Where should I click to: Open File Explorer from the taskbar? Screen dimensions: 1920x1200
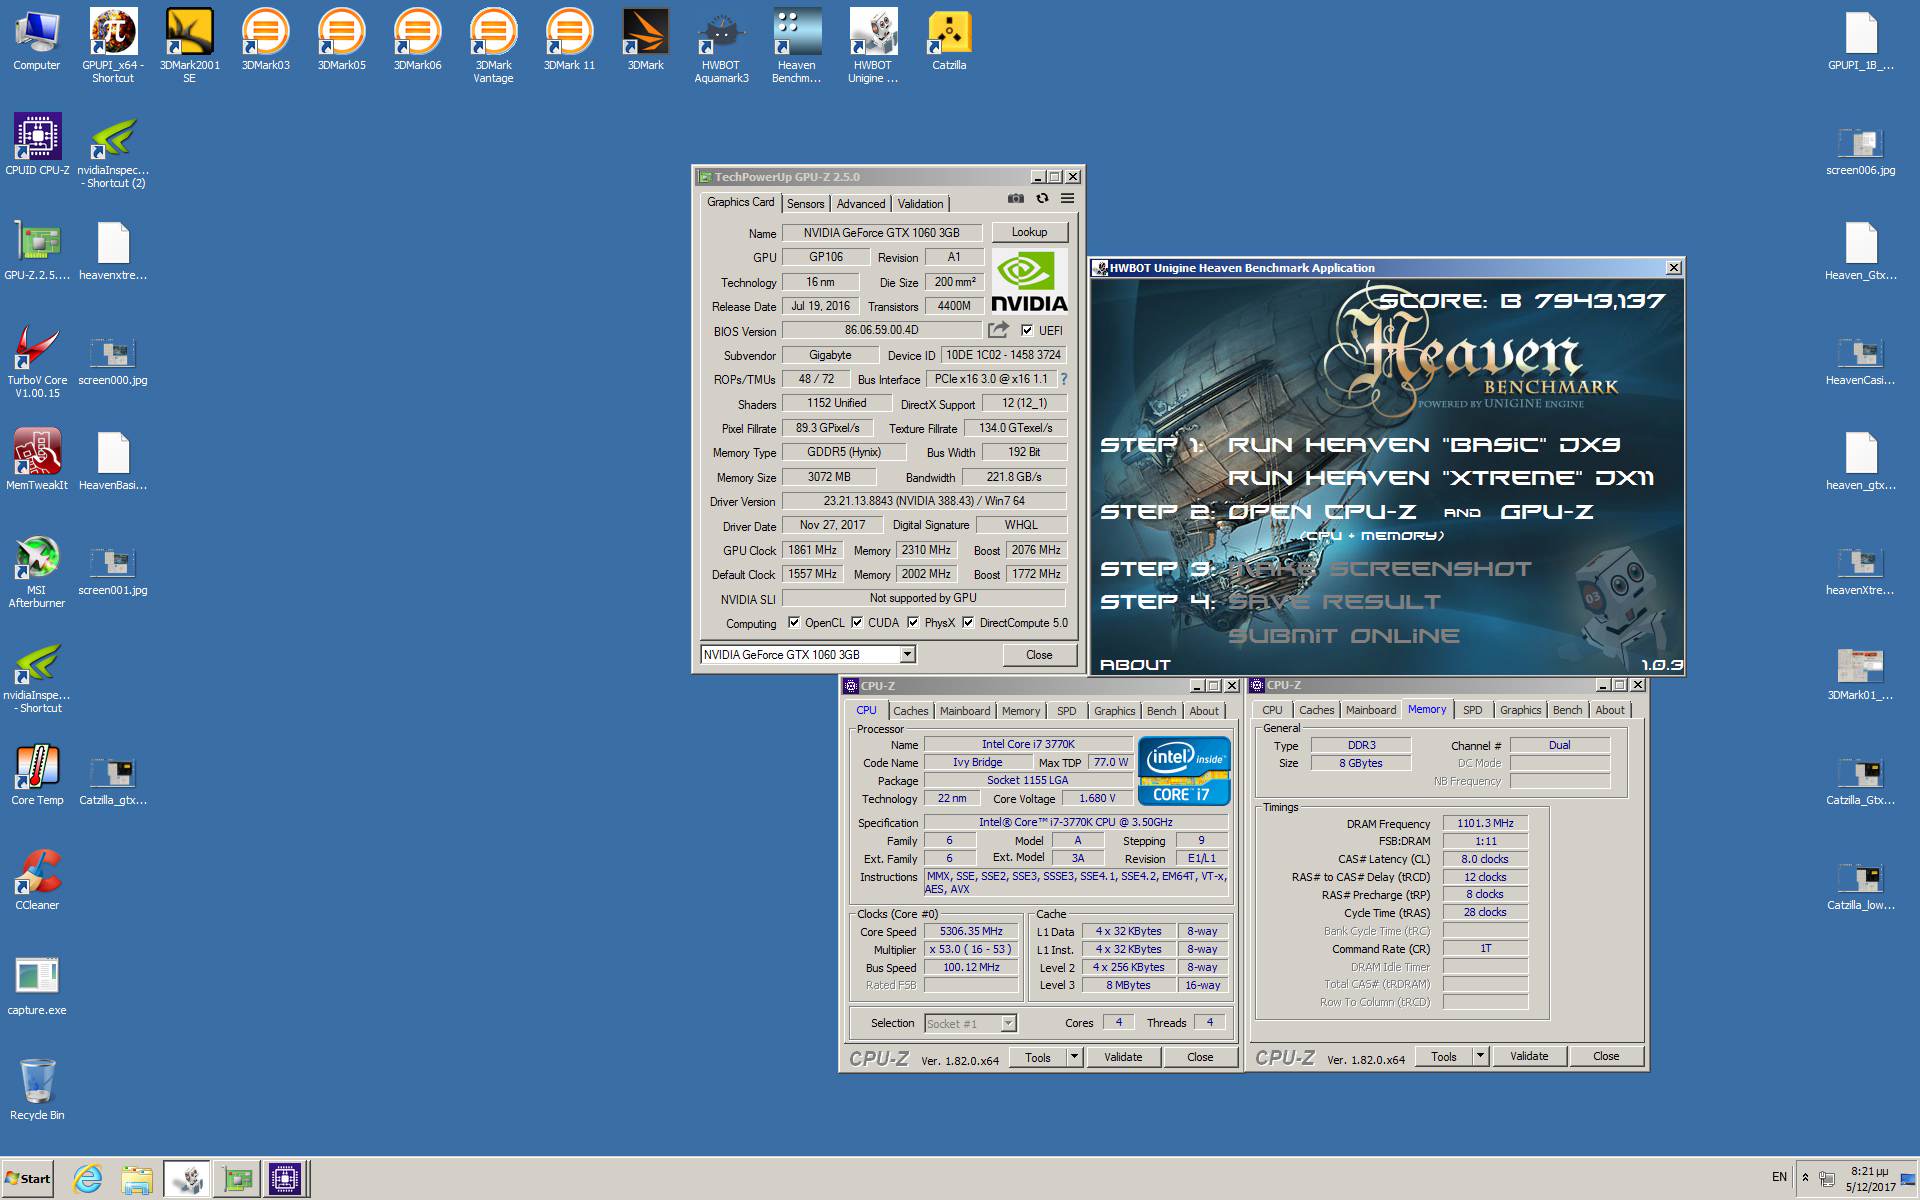[x=137, y=1179]
